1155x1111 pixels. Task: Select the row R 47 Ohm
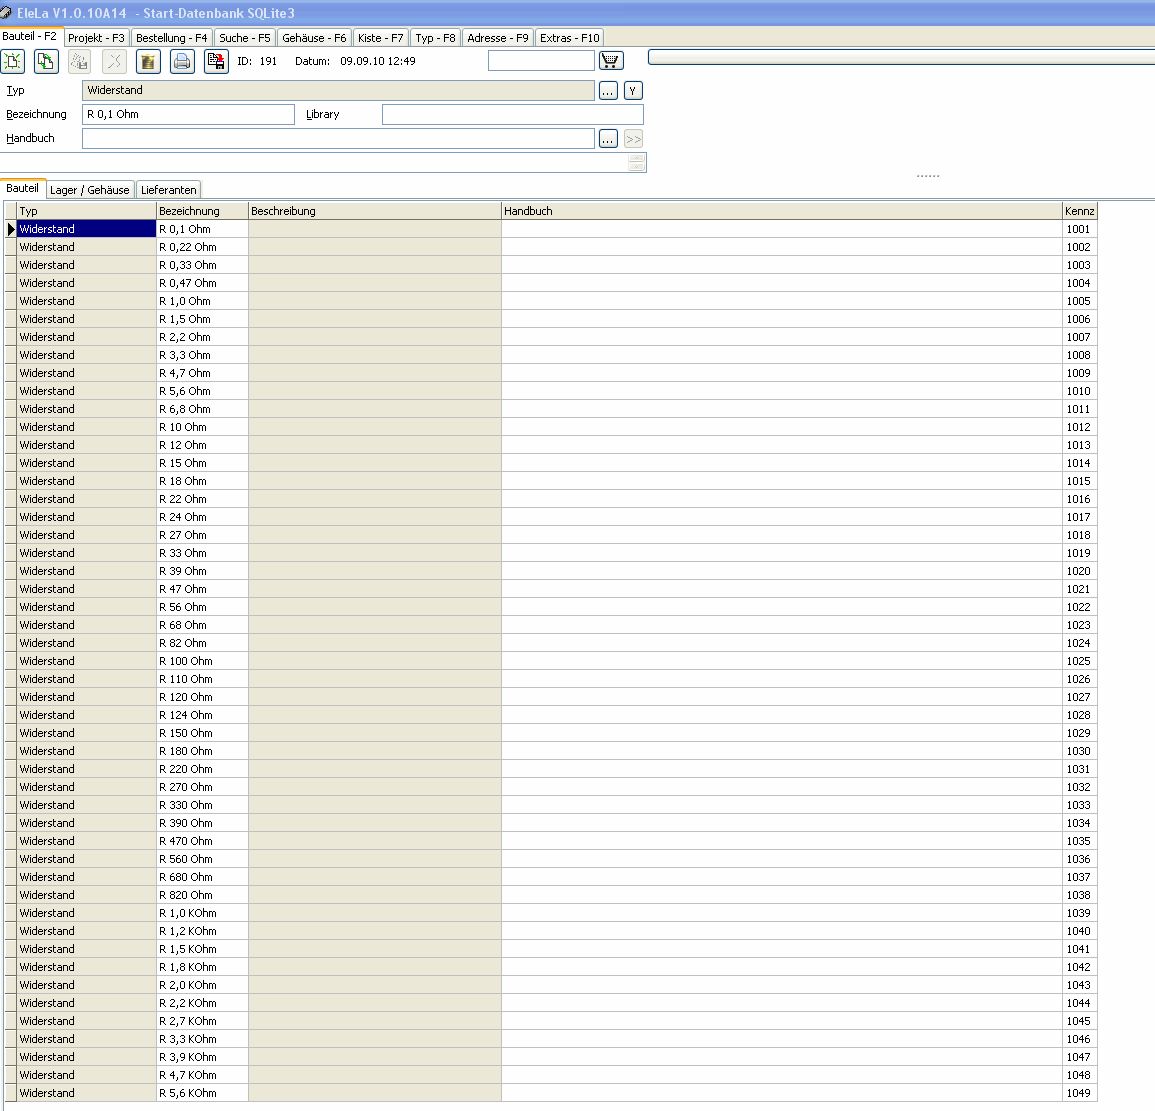click(551, 589)
